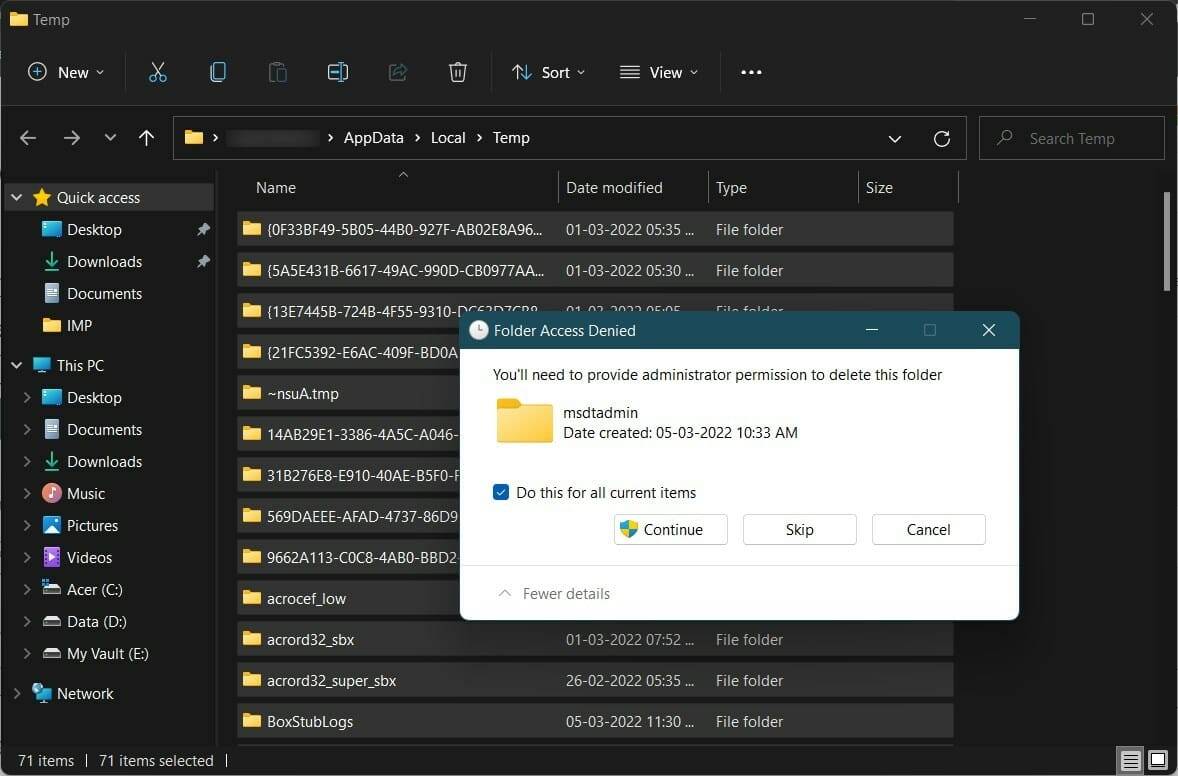Open the See more ellipsis menu

coord(751,71)
